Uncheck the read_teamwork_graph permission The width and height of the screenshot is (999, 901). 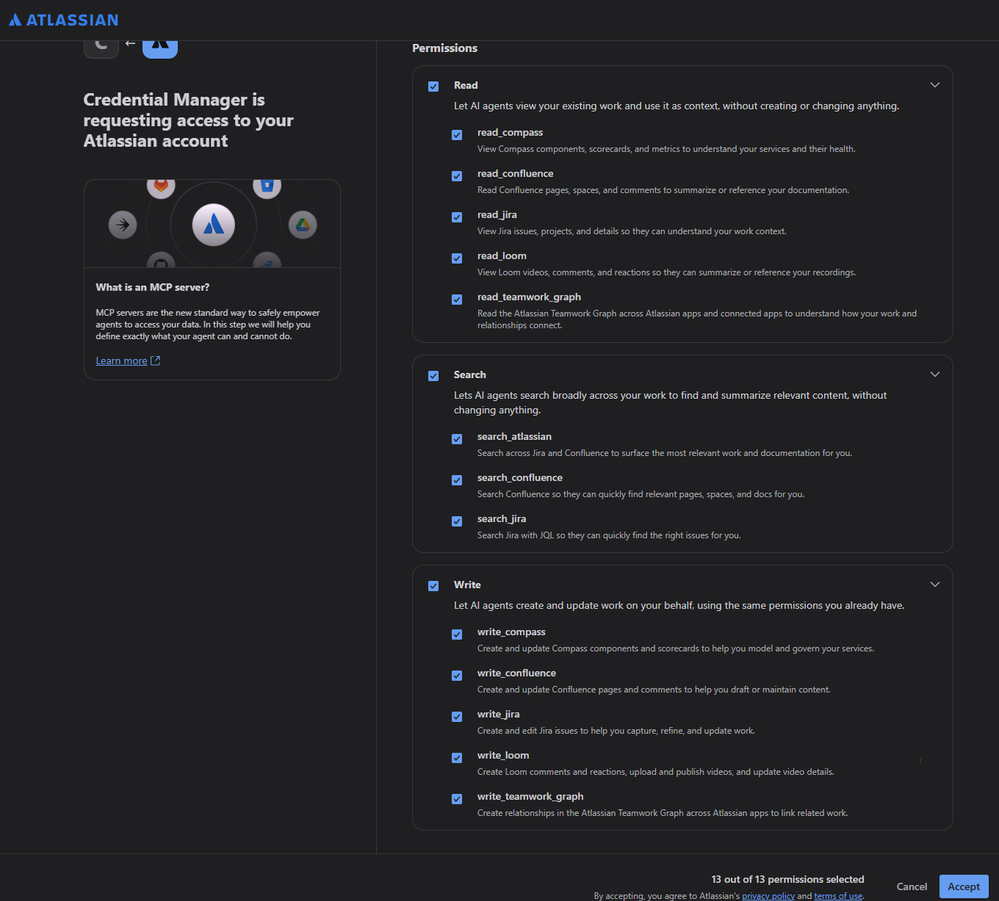pyautogui.click(x=457, y=299)
